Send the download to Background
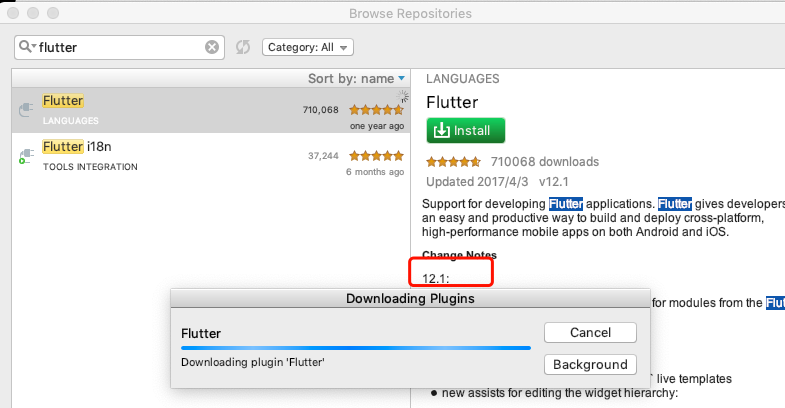The height and width of the screenshot is (408, 785). click(x=590, y=364)
